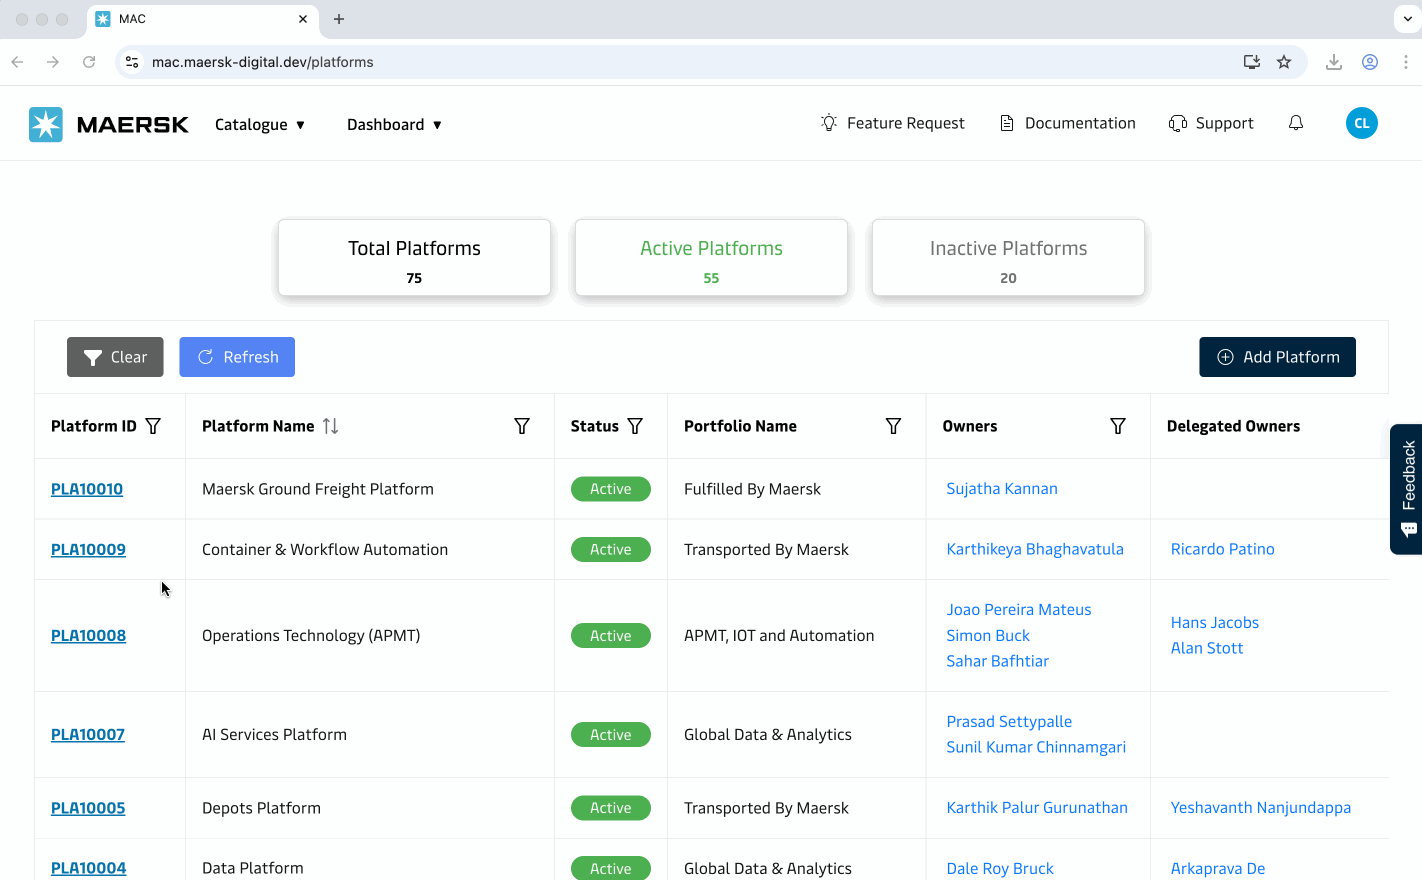Clear all table filters
This screenshot has width=1422, height=880.
[115, 357]
